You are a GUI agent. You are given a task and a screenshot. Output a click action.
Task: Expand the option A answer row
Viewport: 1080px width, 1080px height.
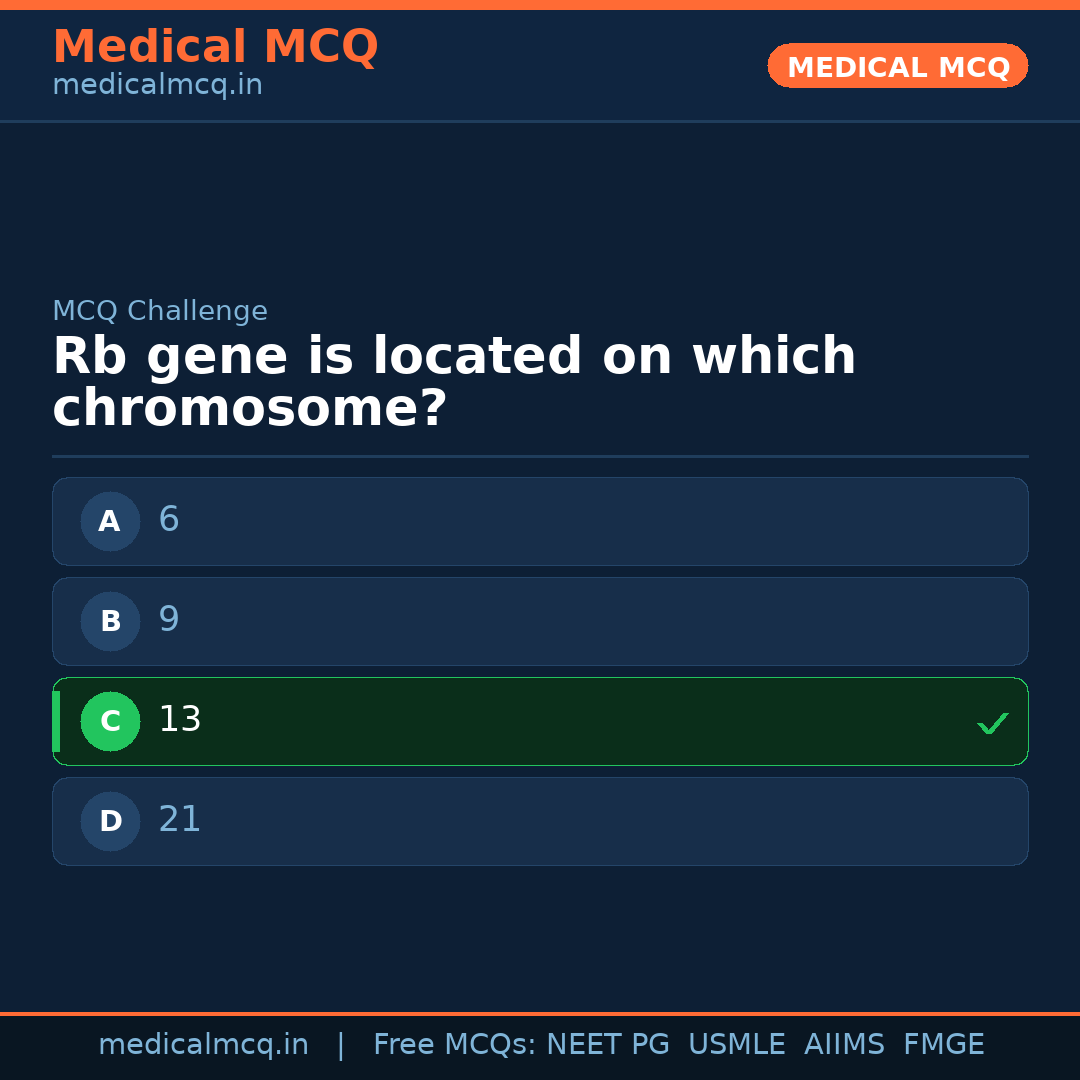pos(540,521)
